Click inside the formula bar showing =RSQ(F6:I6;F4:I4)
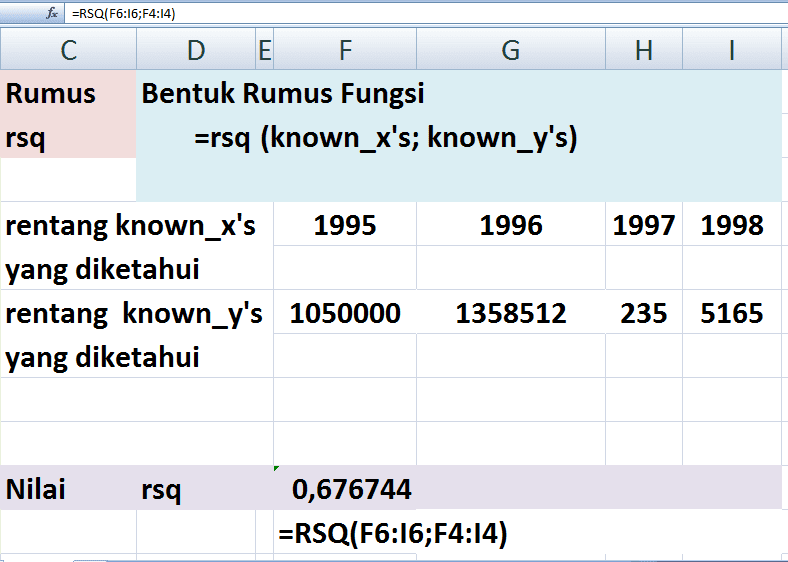788x562 pixels. coord(426,13)
